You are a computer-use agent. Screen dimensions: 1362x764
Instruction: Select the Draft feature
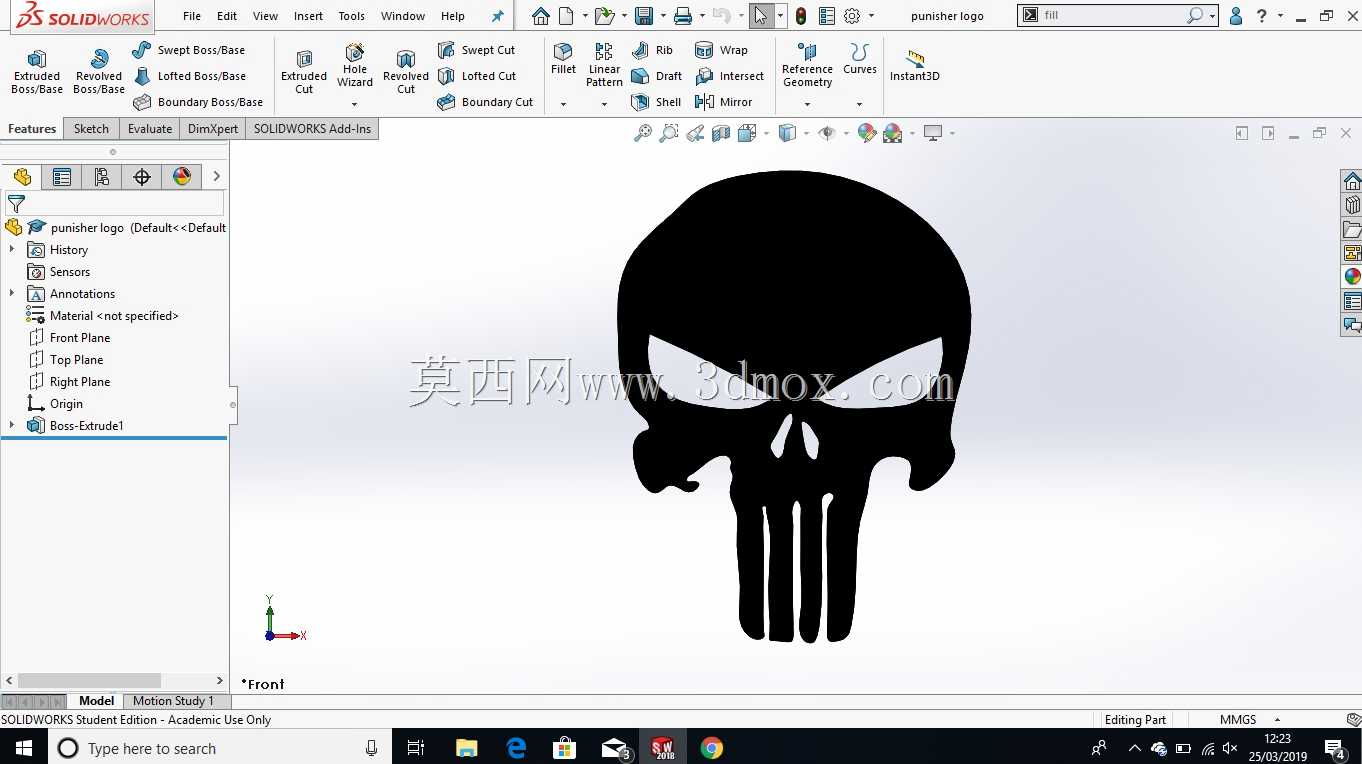point(656,76)
